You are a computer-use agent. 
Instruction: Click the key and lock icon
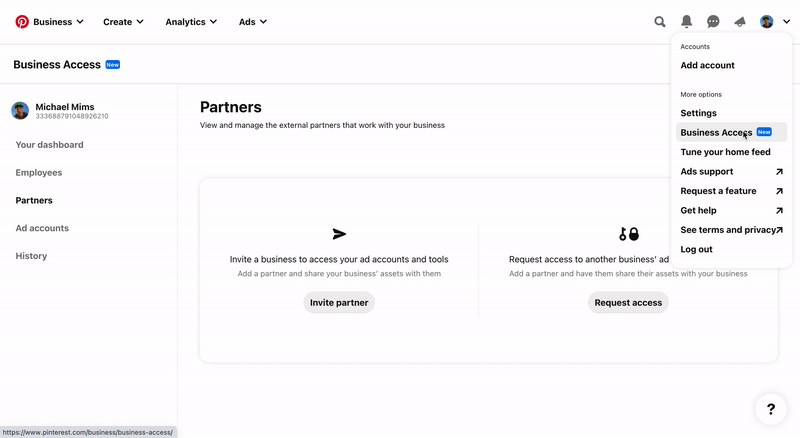coord(629,234)
